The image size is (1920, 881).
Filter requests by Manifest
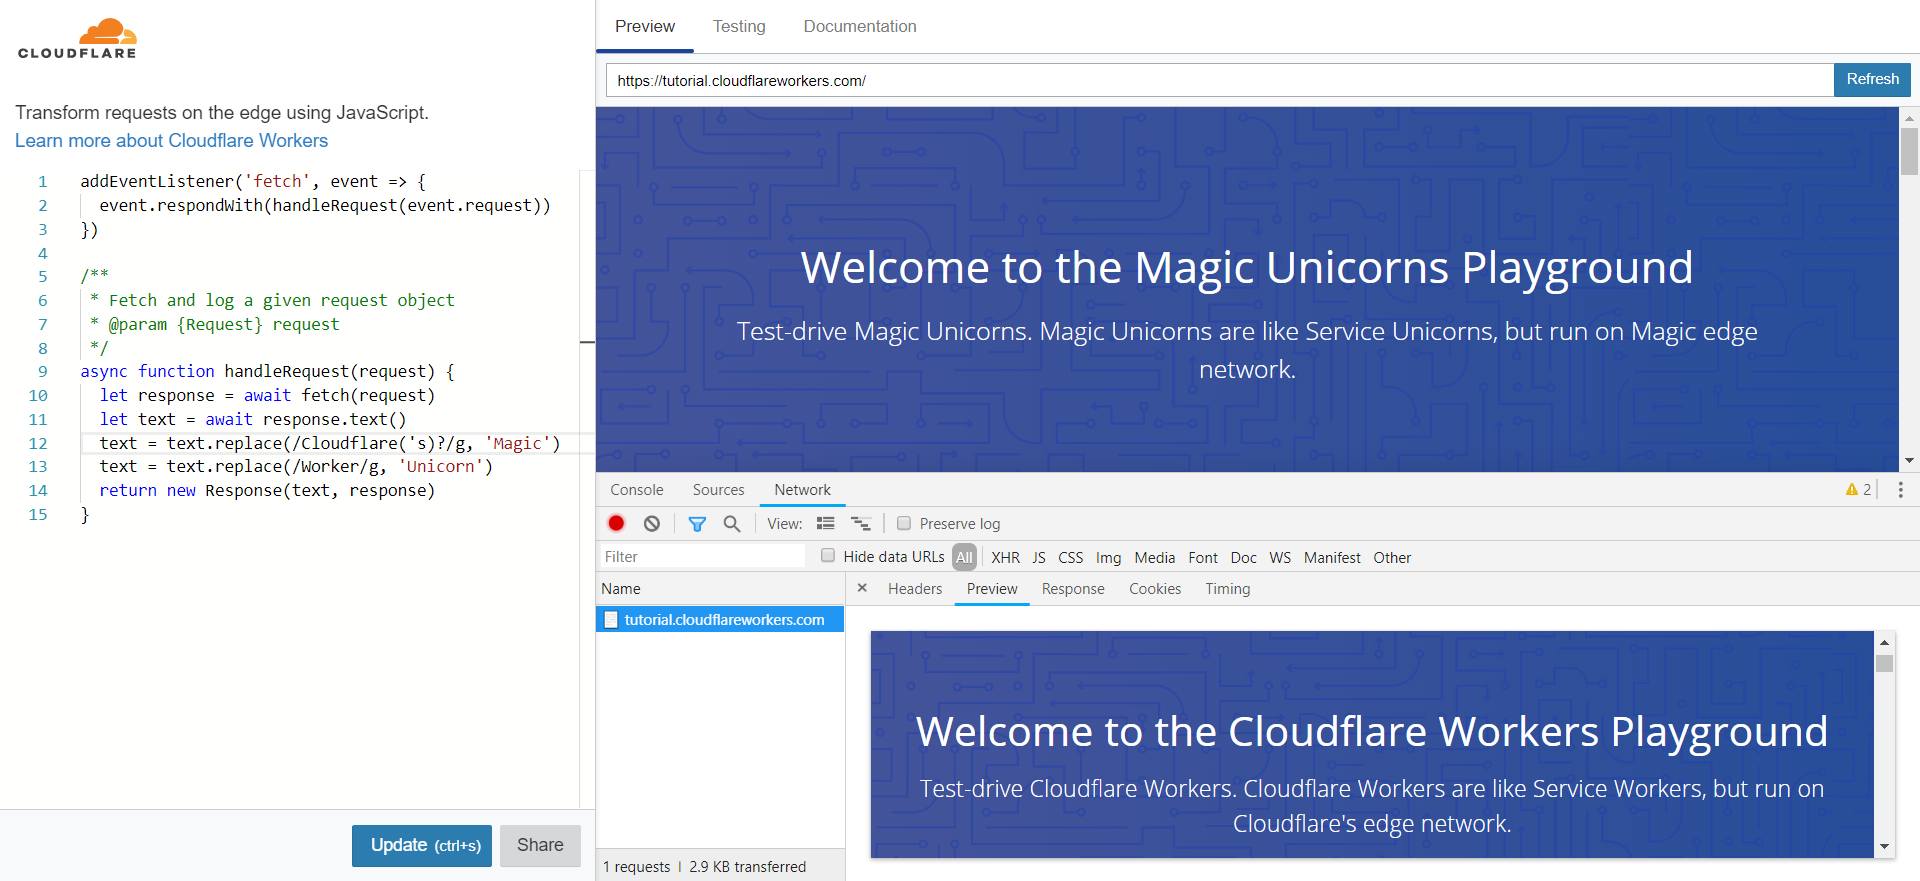[1332, 558]
